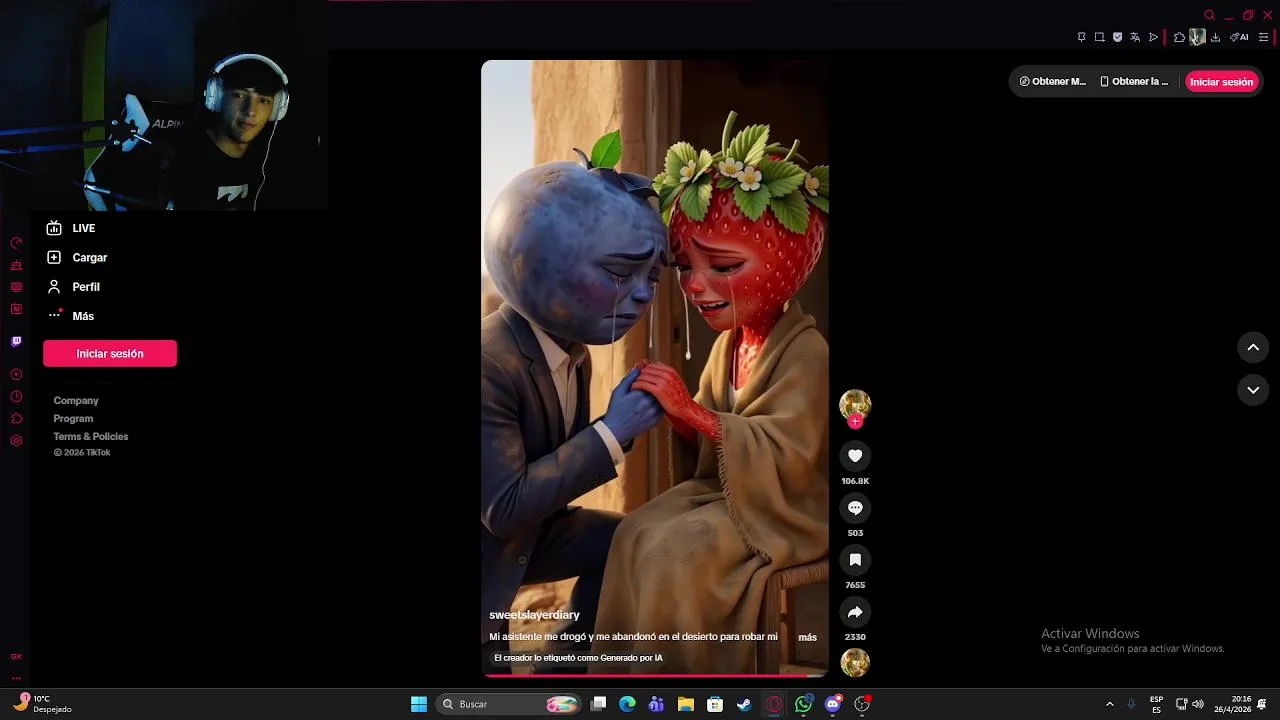Image resolution: width=1280 pixels, height=720 pixels.
Task: Bookmark the video with 7655 saves
Action: [855, 560]
